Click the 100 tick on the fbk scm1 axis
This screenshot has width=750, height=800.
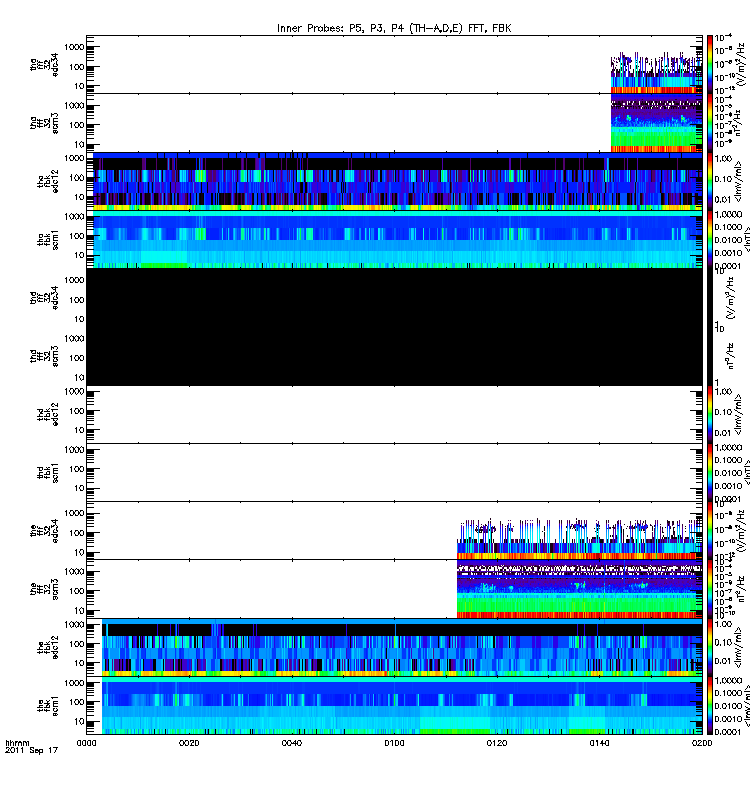pos(77,702)
